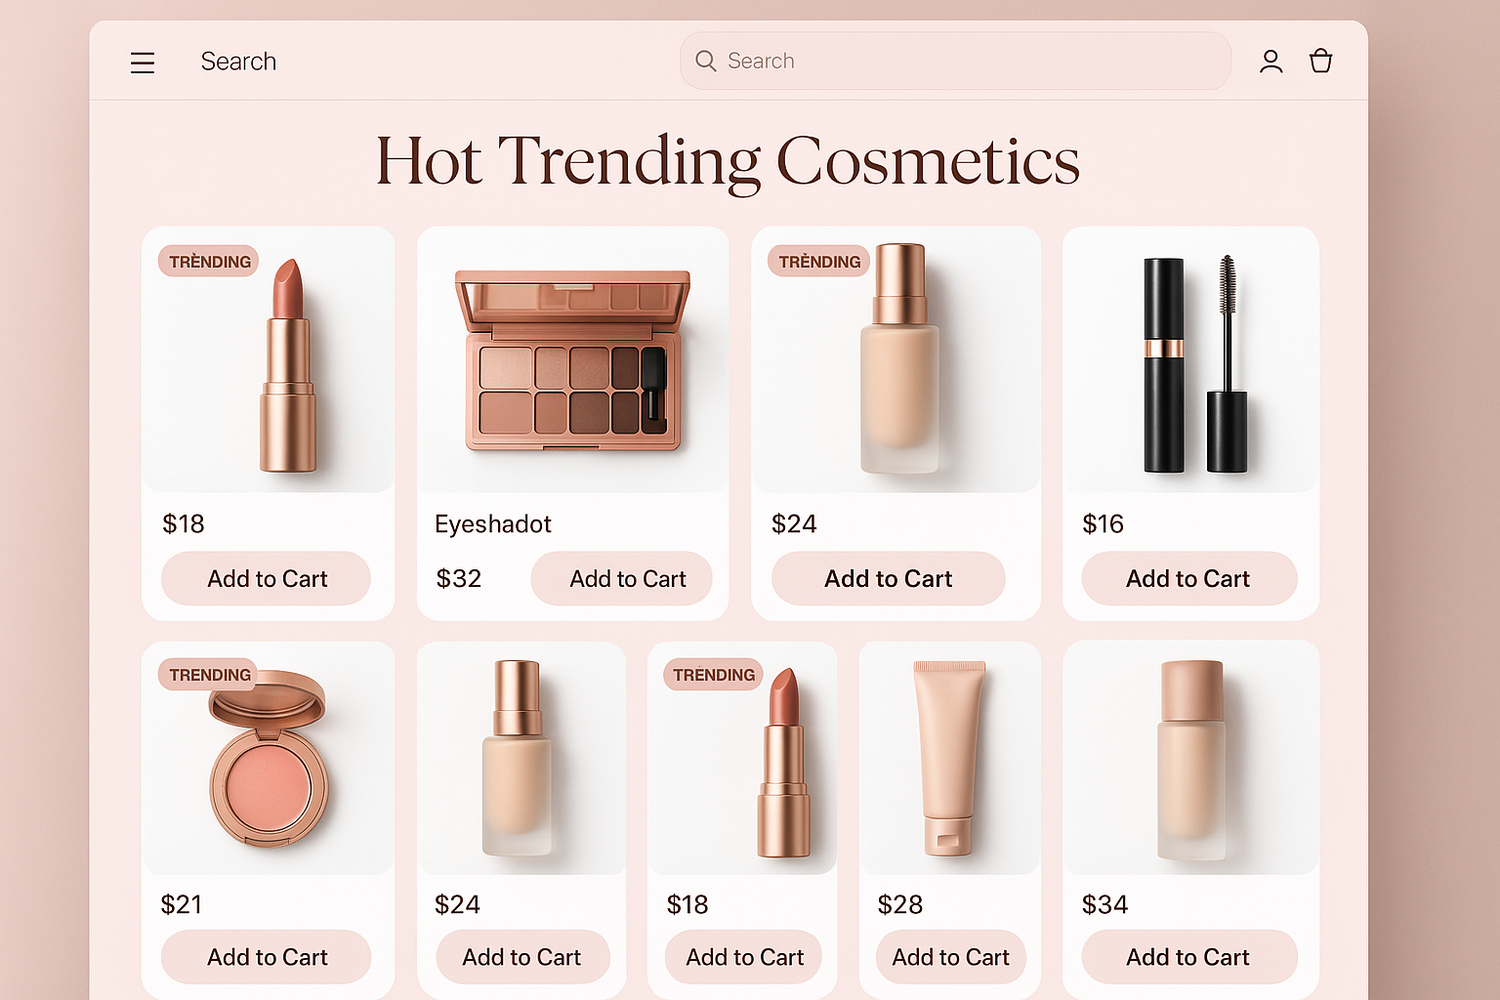
Task: Open the hamburger menu icon
Action: (x=142, y=63)
